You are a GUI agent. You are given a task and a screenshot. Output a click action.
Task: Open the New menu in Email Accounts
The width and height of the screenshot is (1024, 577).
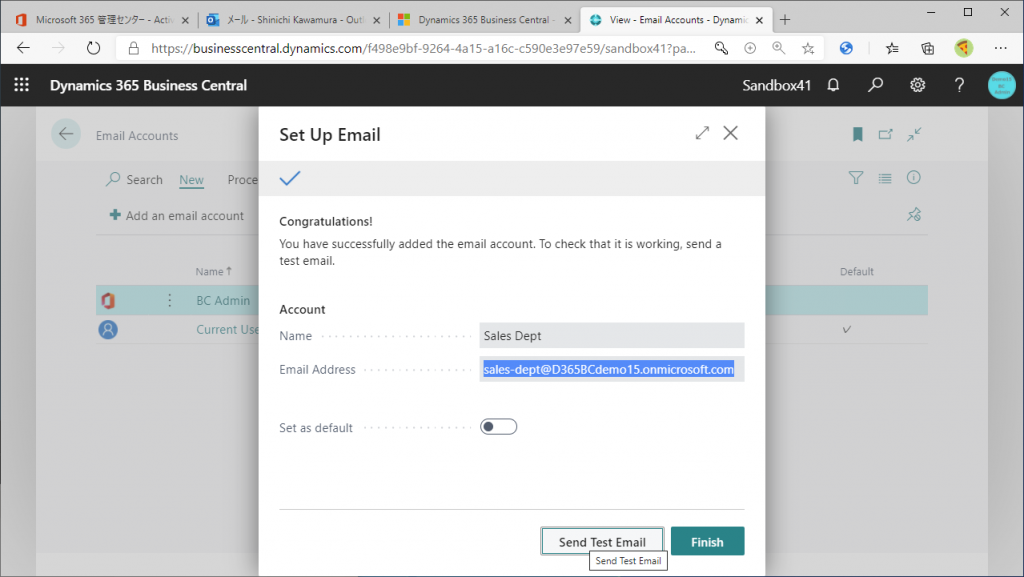point(191,179)
